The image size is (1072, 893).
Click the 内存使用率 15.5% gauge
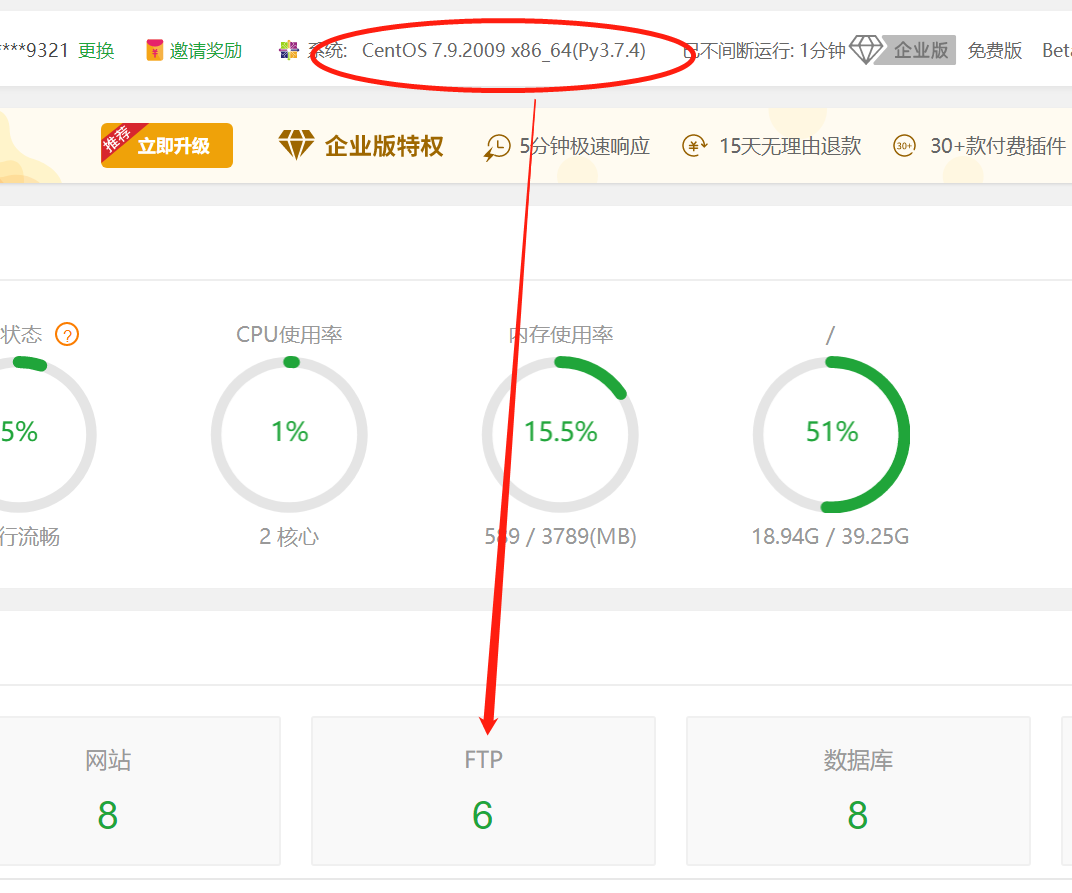point(560,434)
